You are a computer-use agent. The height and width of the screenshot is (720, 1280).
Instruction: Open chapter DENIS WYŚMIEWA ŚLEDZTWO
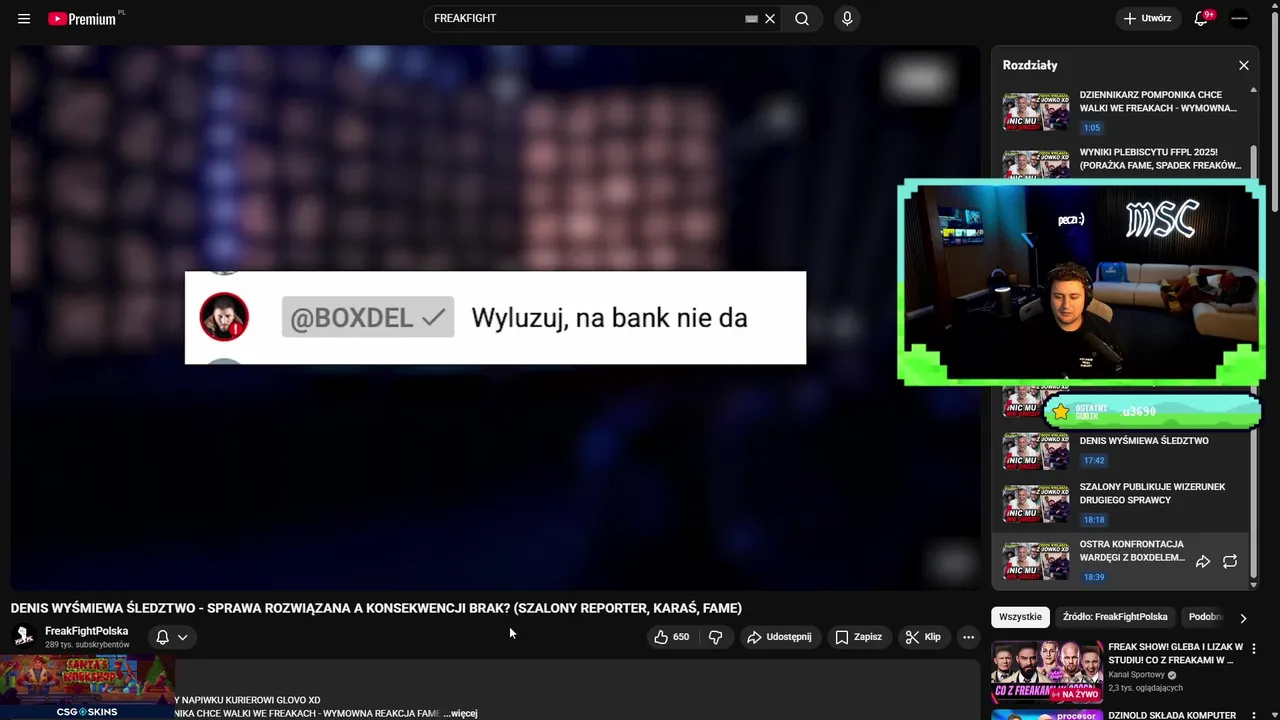click(x=1144, y=441)
